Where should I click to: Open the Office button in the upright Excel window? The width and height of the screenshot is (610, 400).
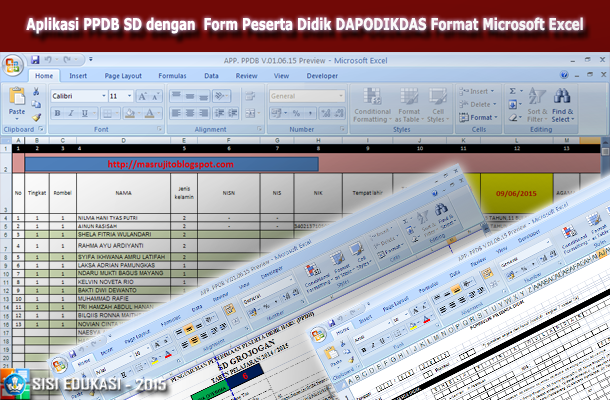click(x=12, y=65)
